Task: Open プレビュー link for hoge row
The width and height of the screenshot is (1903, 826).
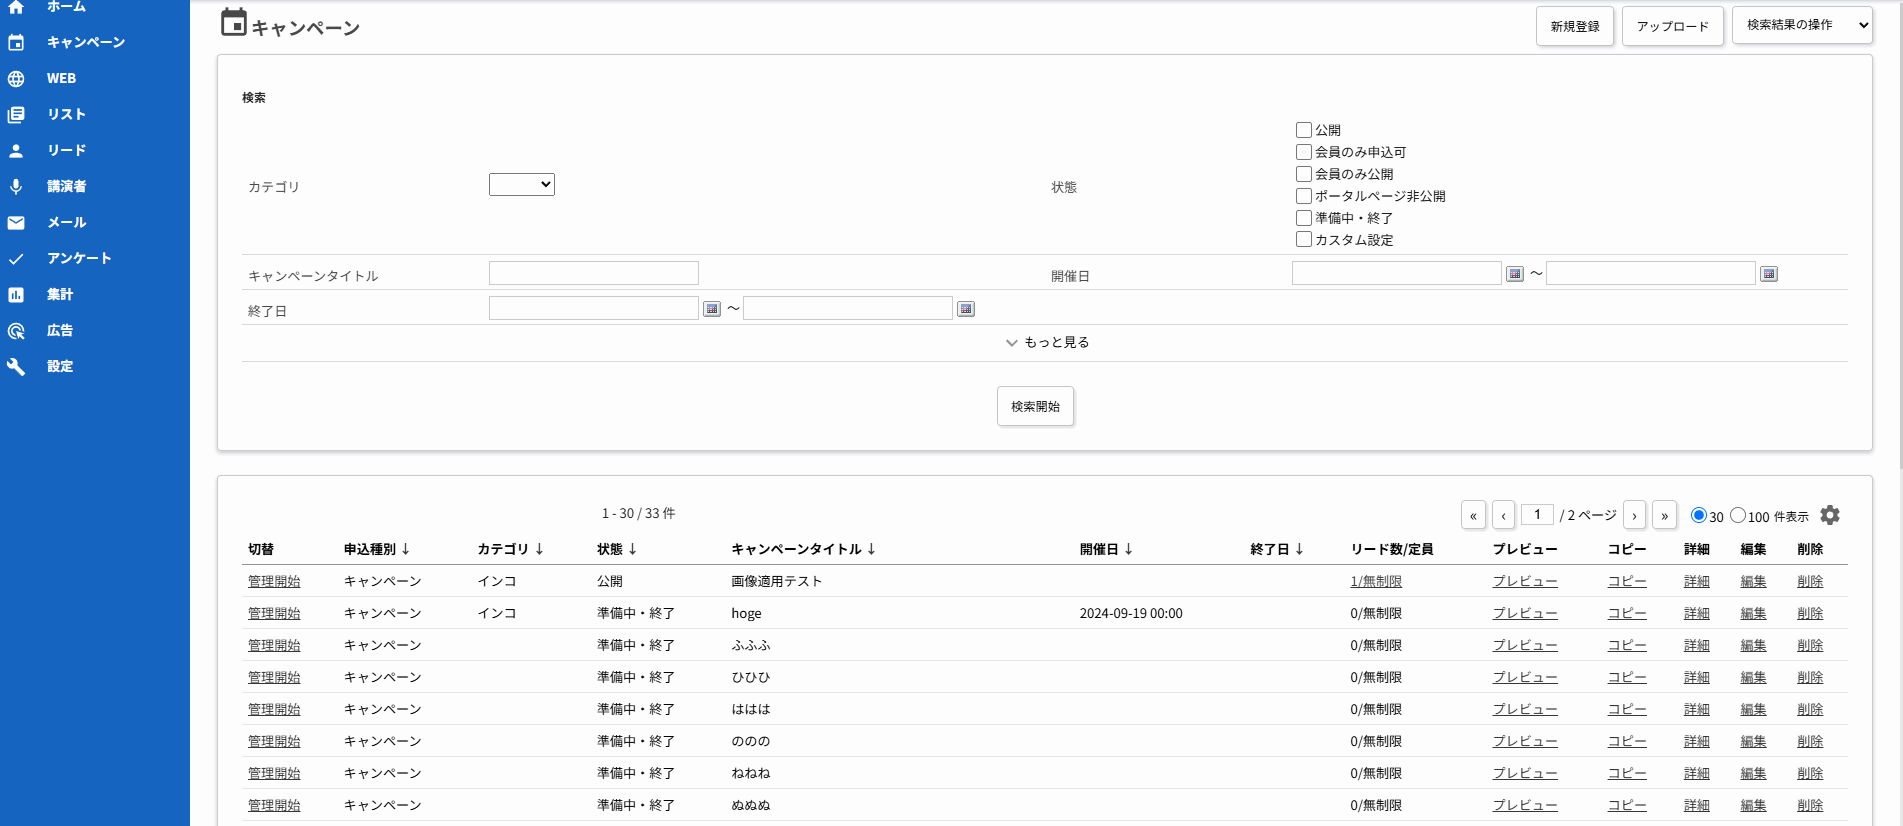Action: [1525, 613]
